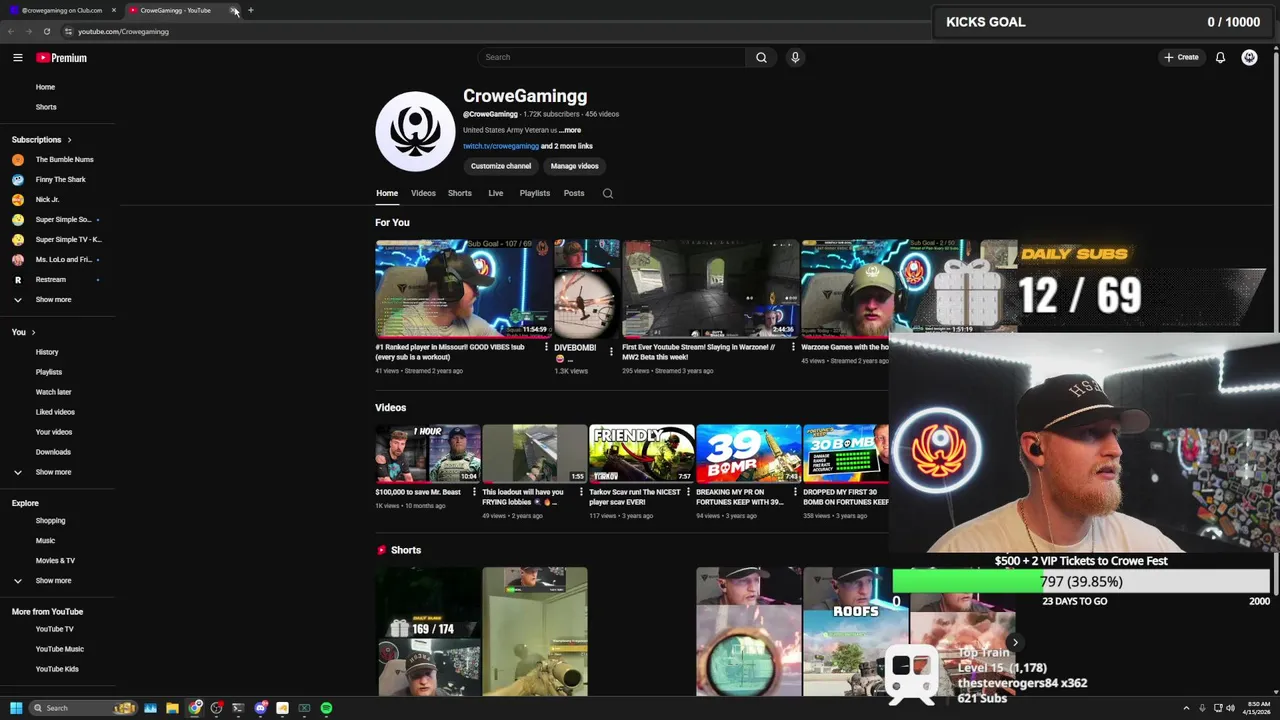Open the site information icon in address bar
Viewport: 1280px width, 720px height.
(x=68, y=31)
